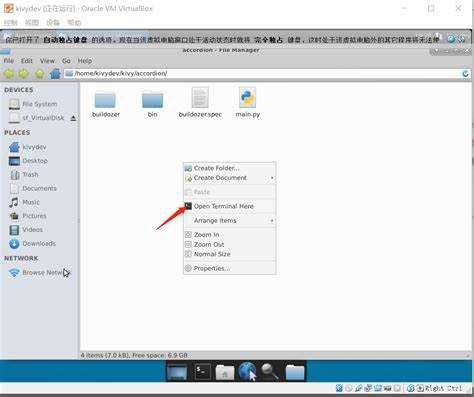
Task: Select the main.py Python file
Action: click(248, 103)
